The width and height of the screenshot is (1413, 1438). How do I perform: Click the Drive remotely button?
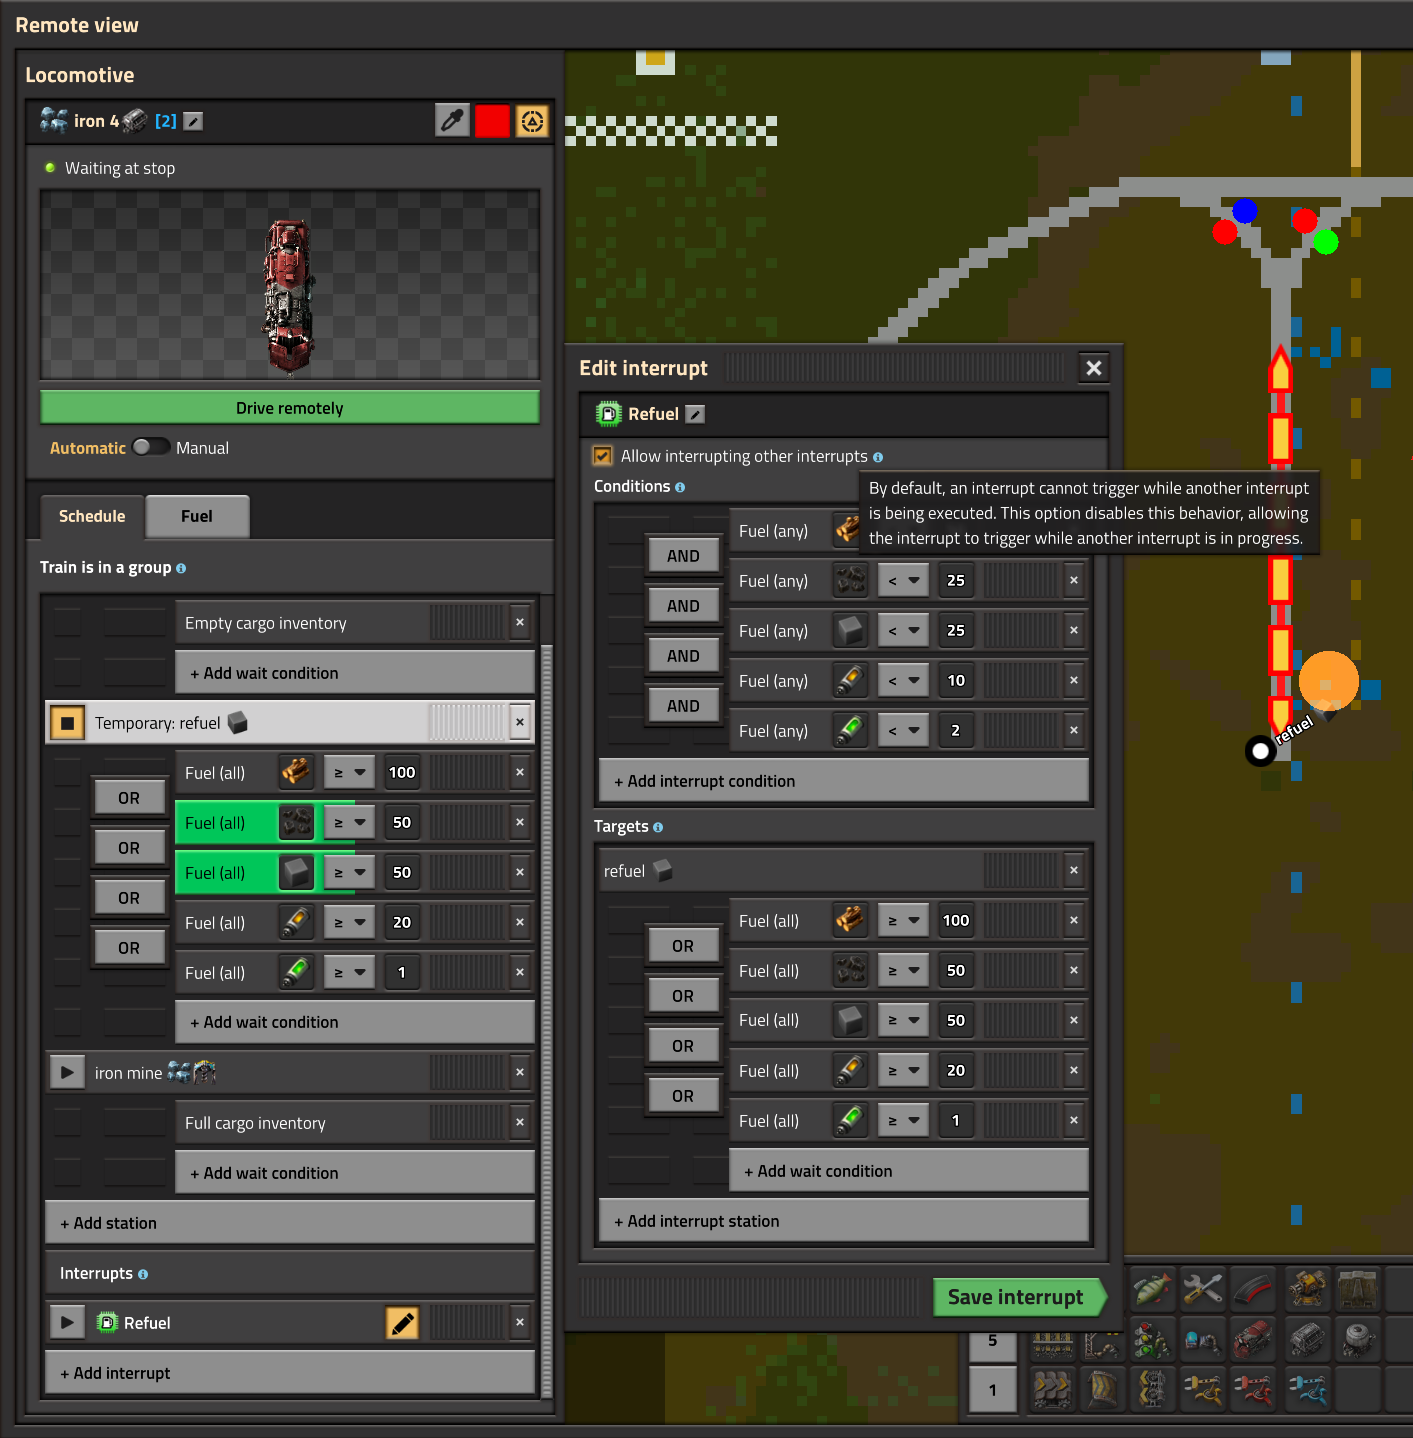pyautogui.click(x=289, y=408)
